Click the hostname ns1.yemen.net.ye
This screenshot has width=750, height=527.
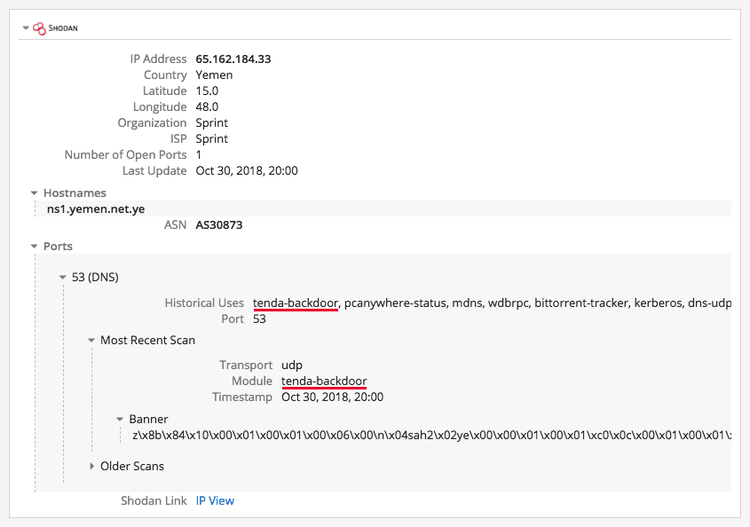[96, 209]
